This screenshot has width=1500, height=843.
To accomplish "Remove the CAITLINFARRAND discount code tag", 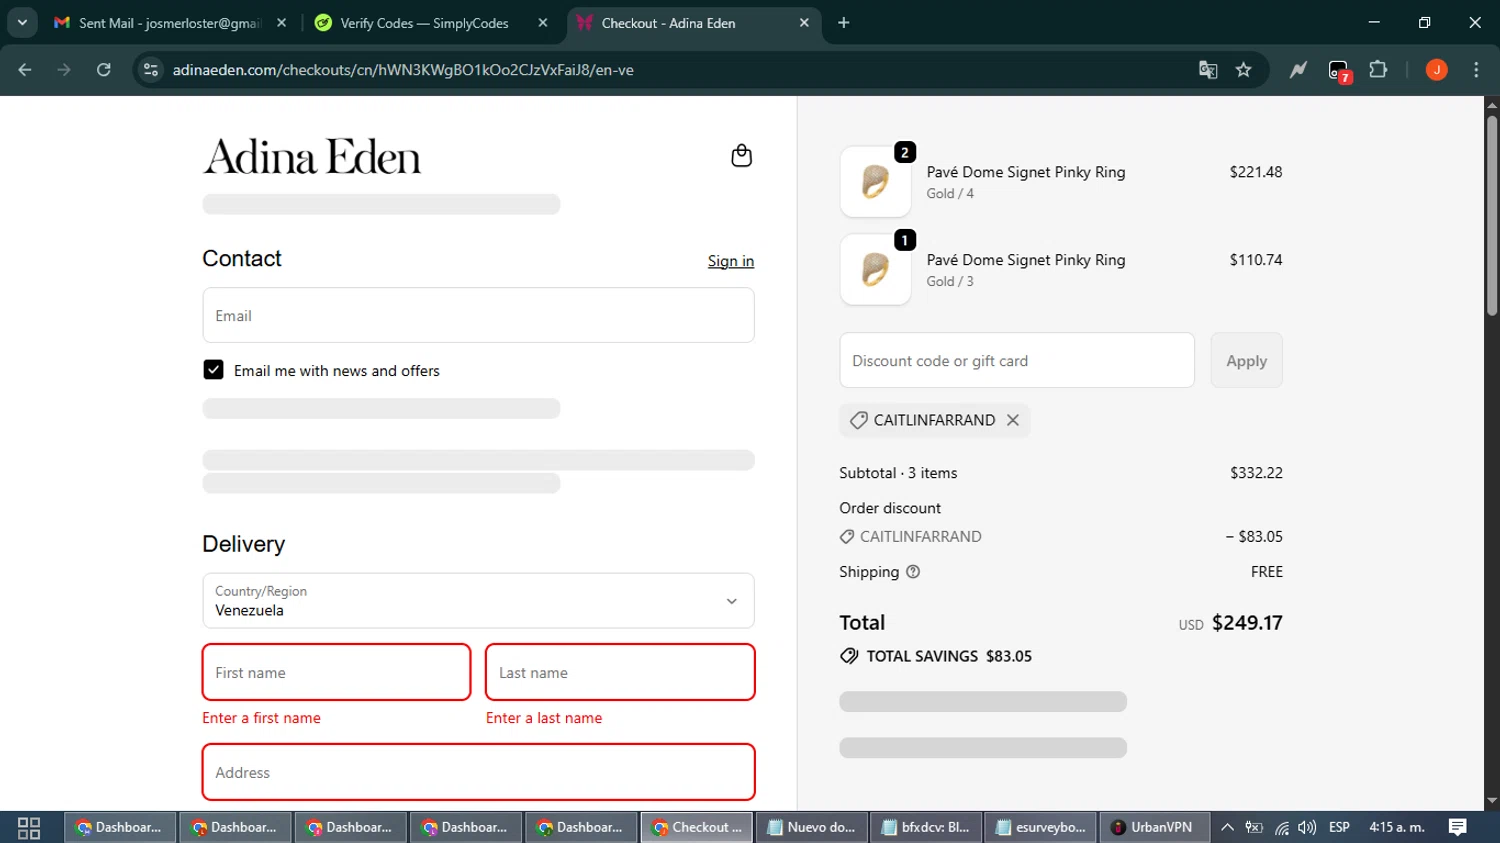I will click(x=1013, y=420).
